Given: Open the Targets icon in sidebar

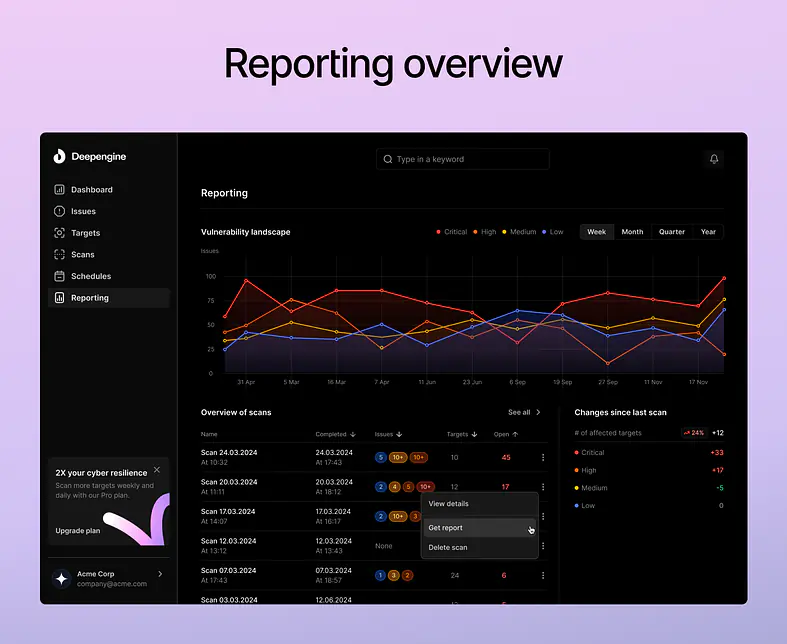Looking at the screenshot, I should [59, 233].
